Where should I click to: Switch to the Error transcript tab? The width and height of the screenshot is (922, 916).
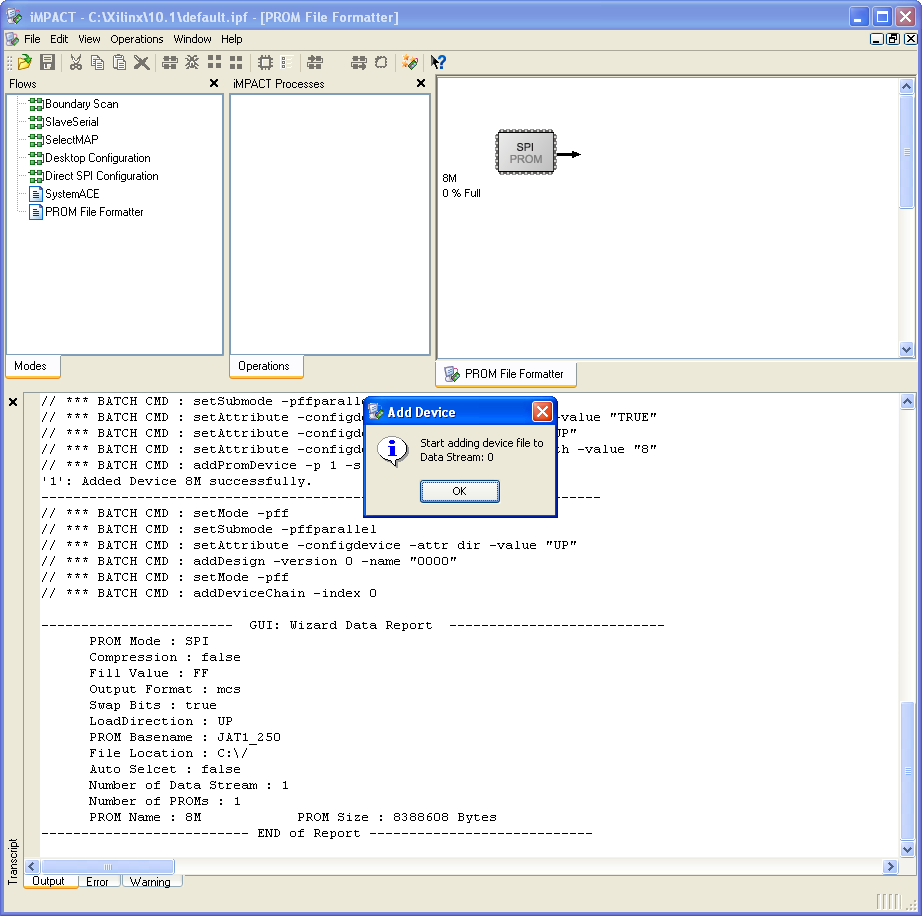pyautogui.click(x=99, y=881)
